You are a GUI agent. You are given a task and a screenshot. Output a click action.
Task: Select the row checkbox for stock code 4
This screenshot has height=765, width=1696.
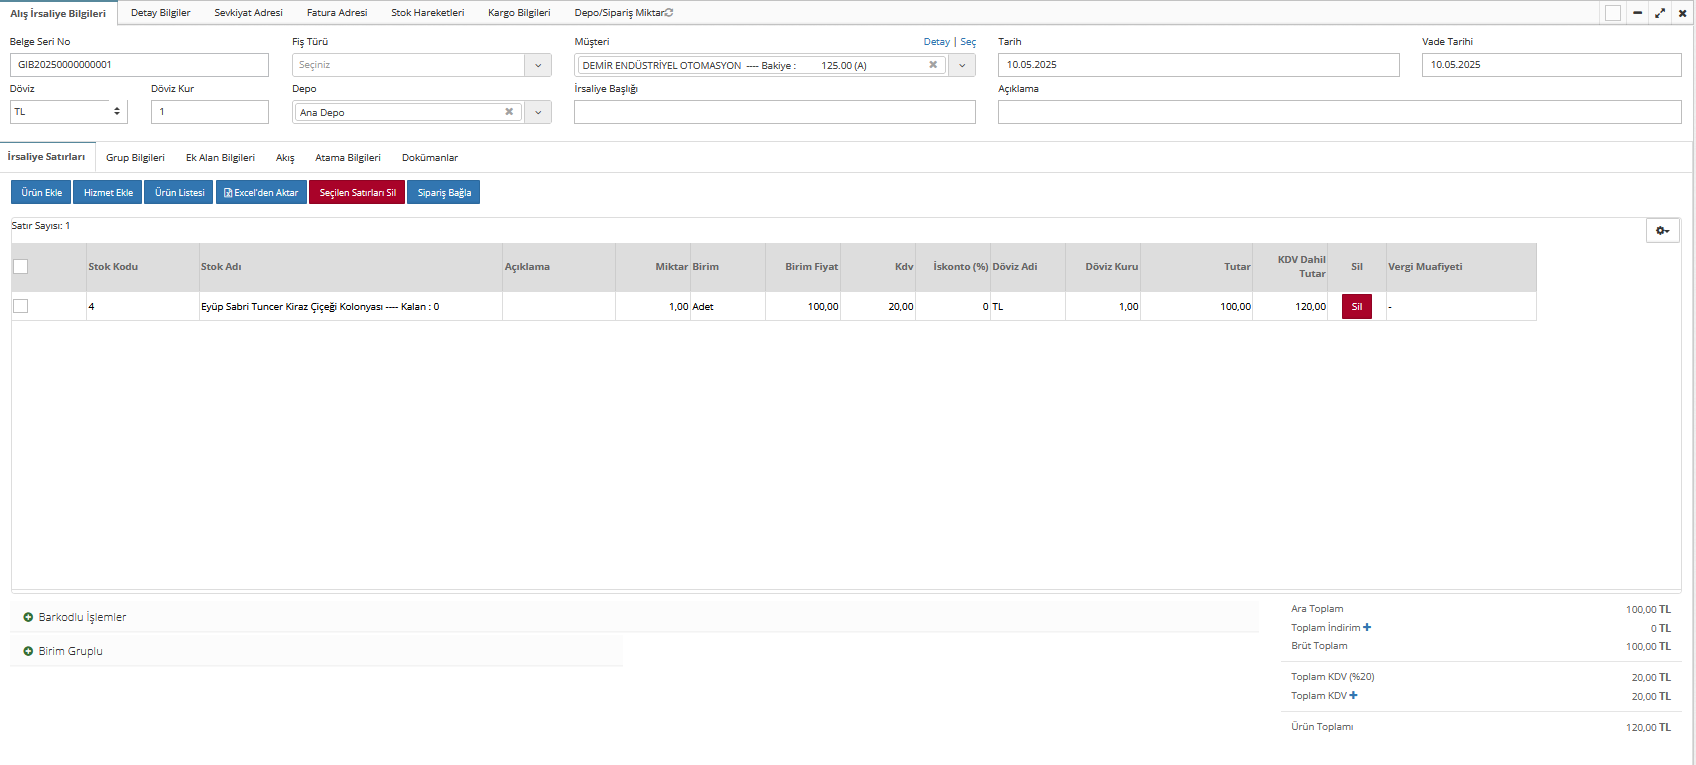click(21, 306)
